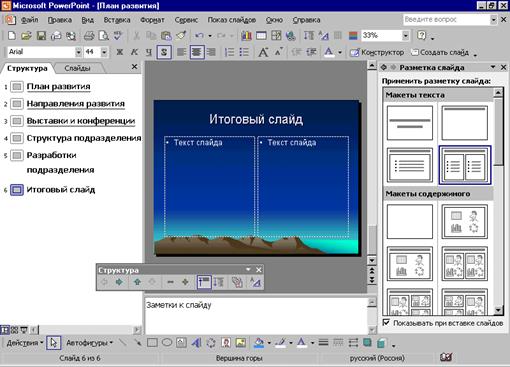Viewport: 510px width, 367px height.
Task: Expand the Автофигуры dropdown menu
Action: point(89,342)
